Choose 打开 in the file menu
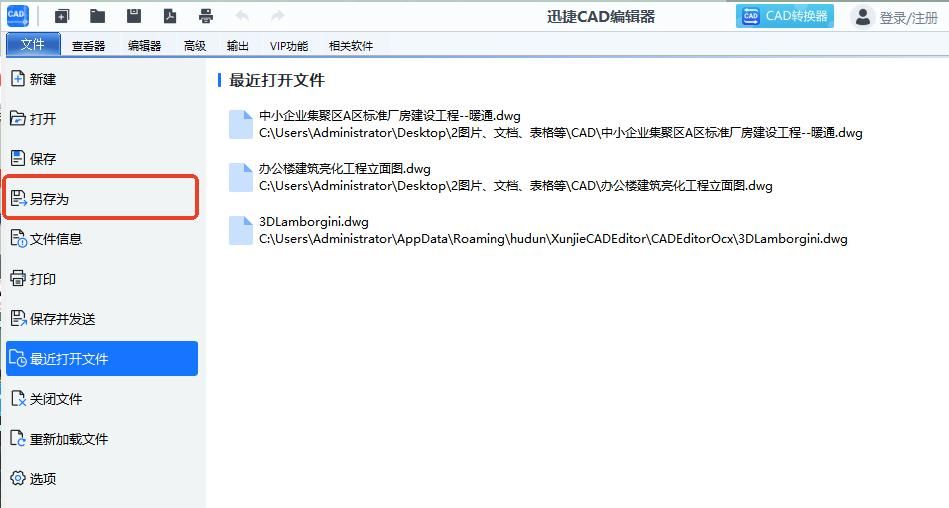 coord(102,119)
